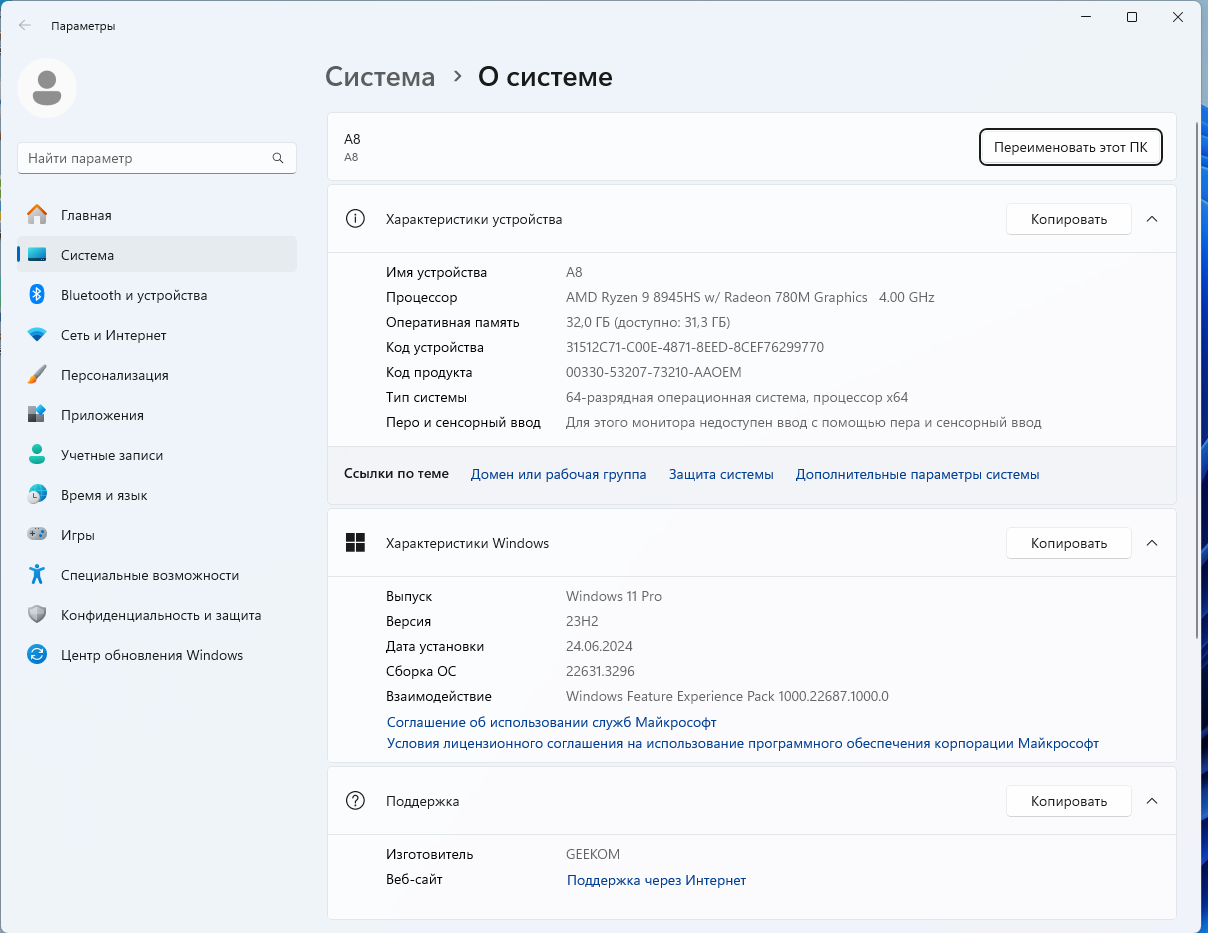Select Время и язык menu item

tap(104, 495)
